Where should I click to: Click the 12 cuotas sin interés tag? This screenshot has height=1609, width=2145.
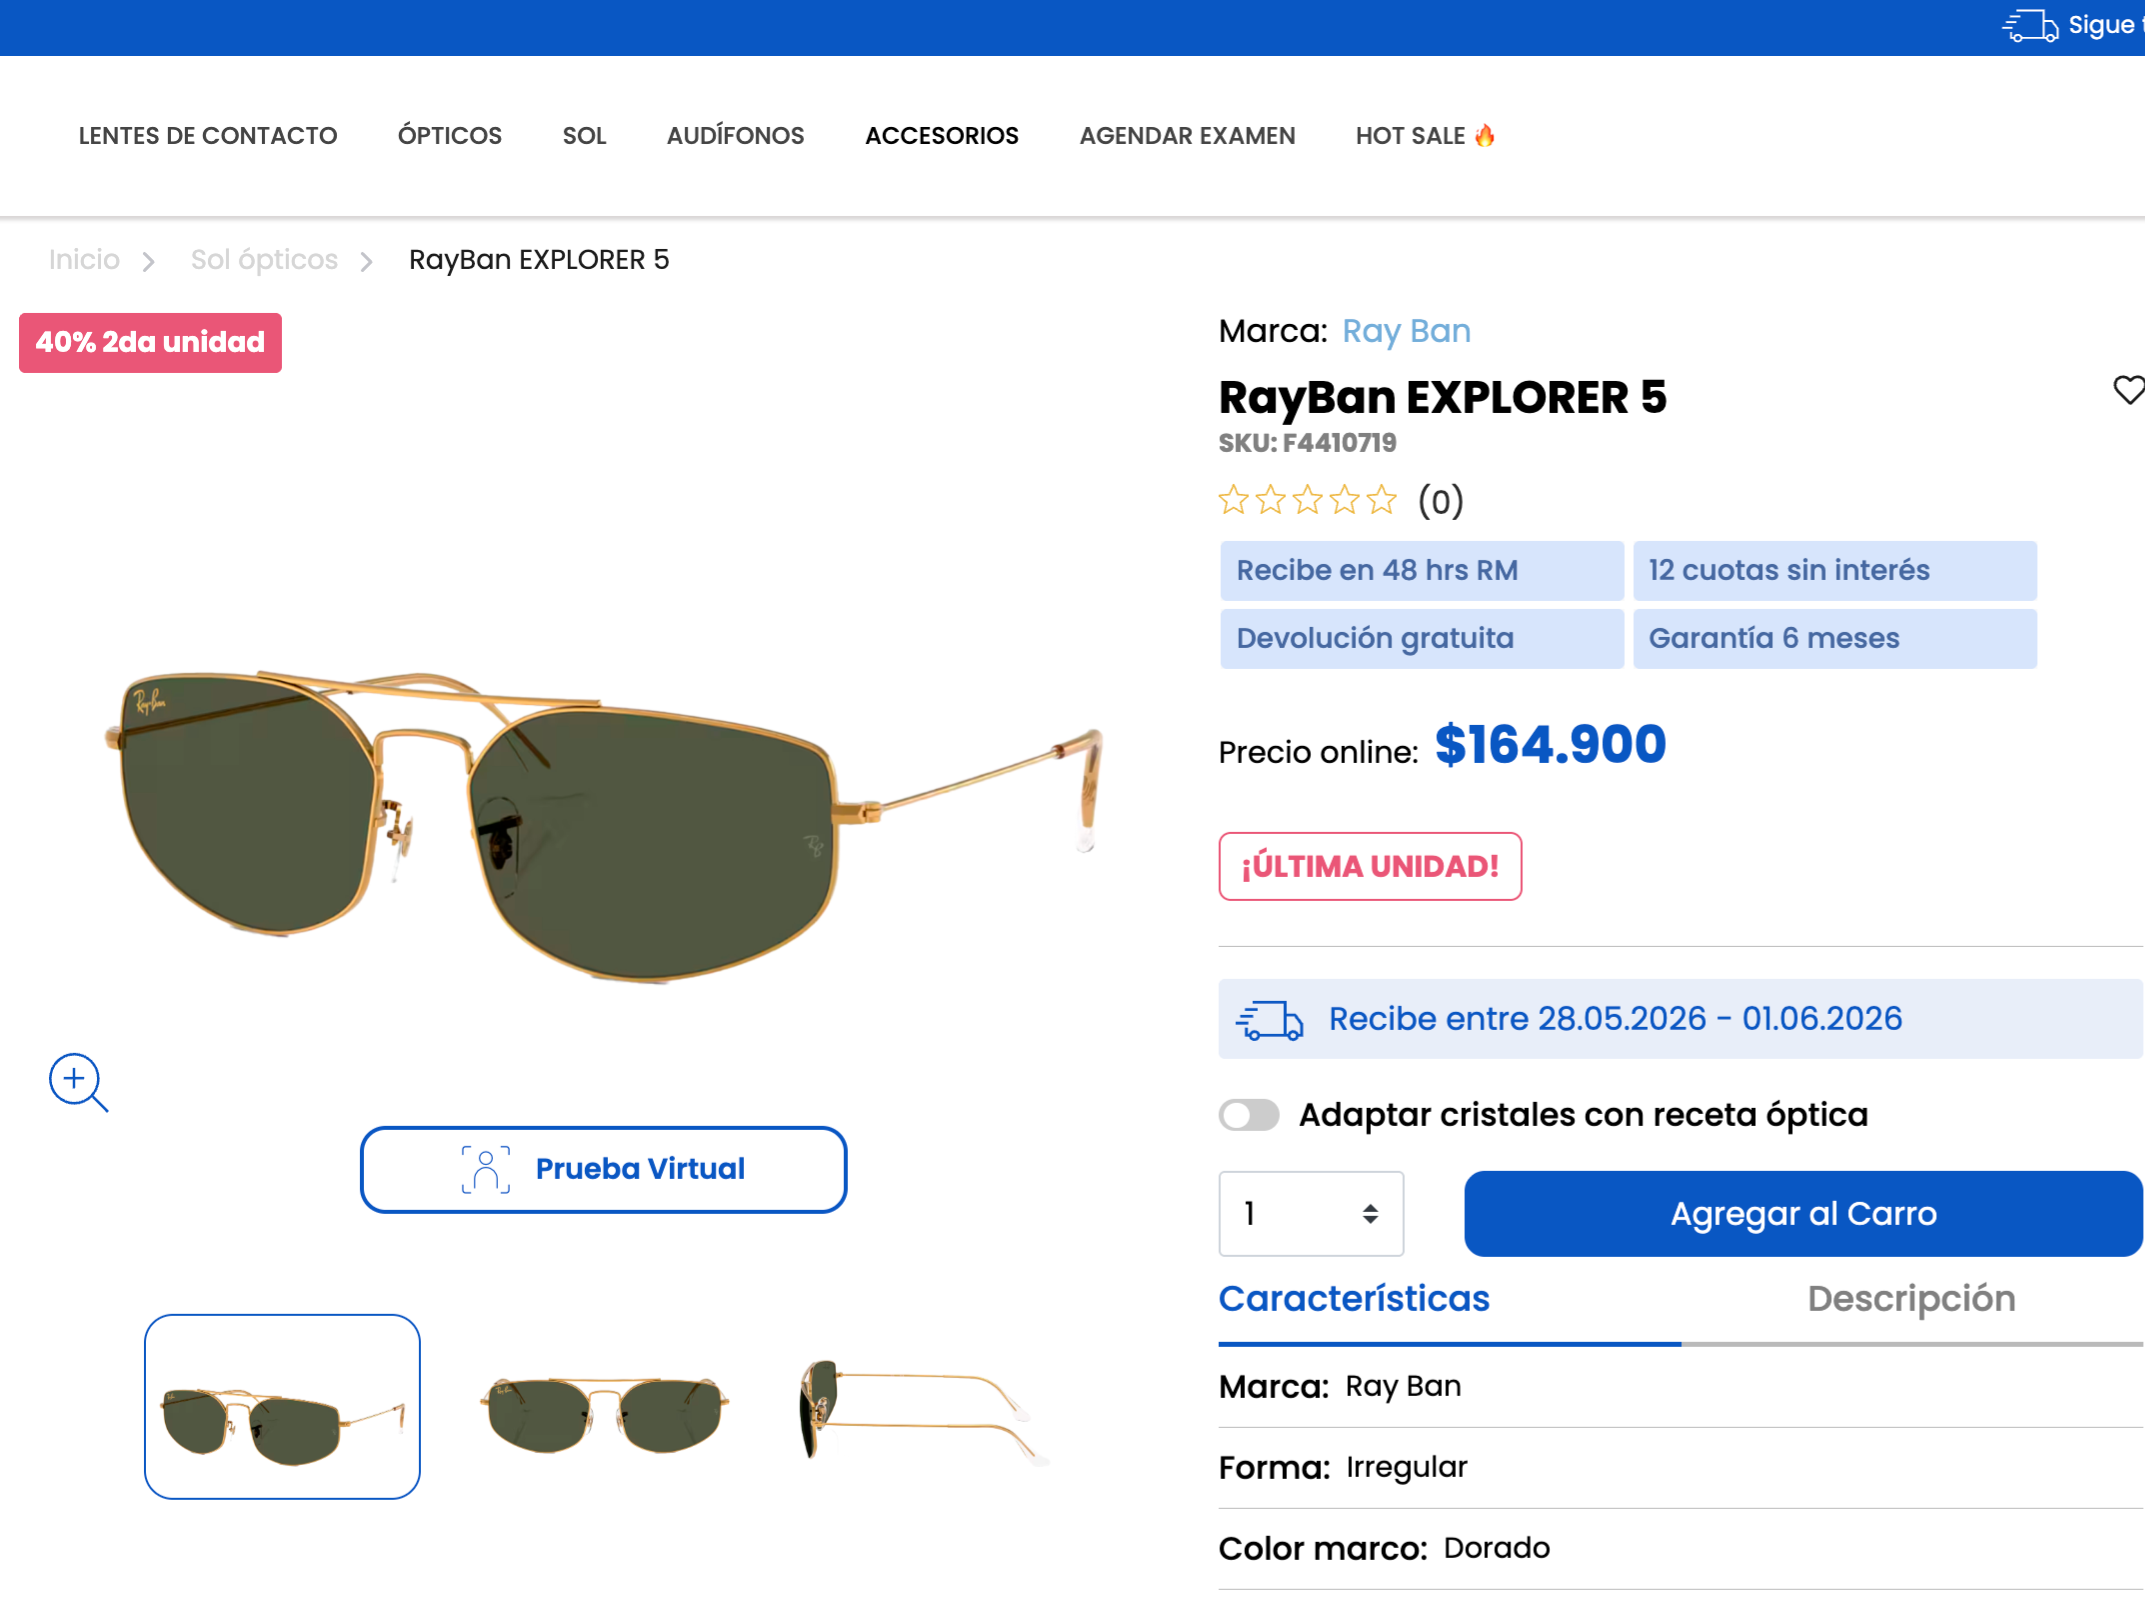click(1835, 570)
